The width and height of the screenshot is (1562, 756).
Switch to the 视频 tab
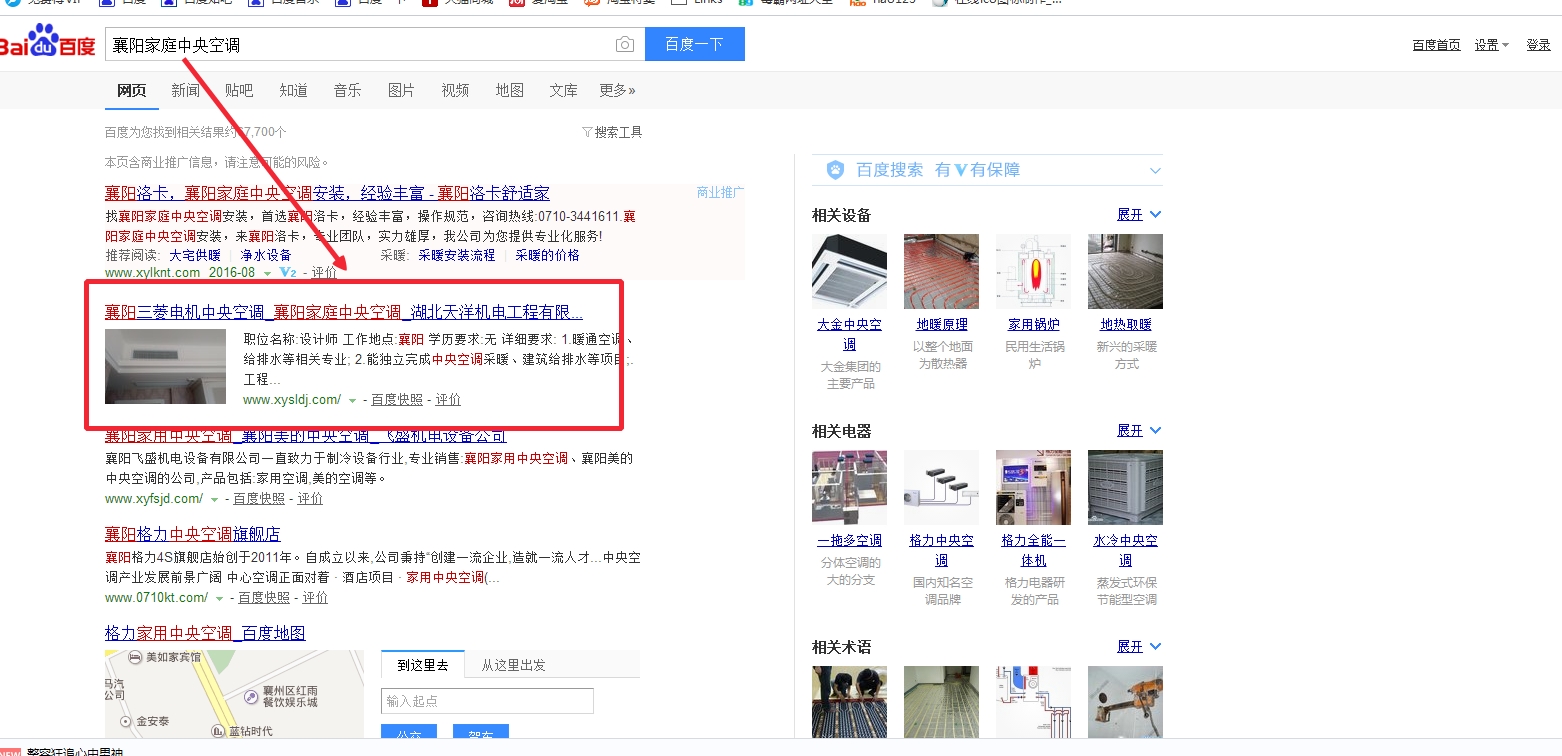455,90
